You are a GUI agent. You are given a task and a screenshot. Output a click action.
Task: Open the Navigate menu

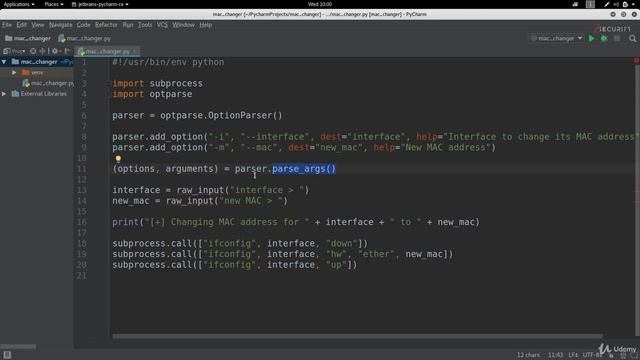(x=60, y=25)
